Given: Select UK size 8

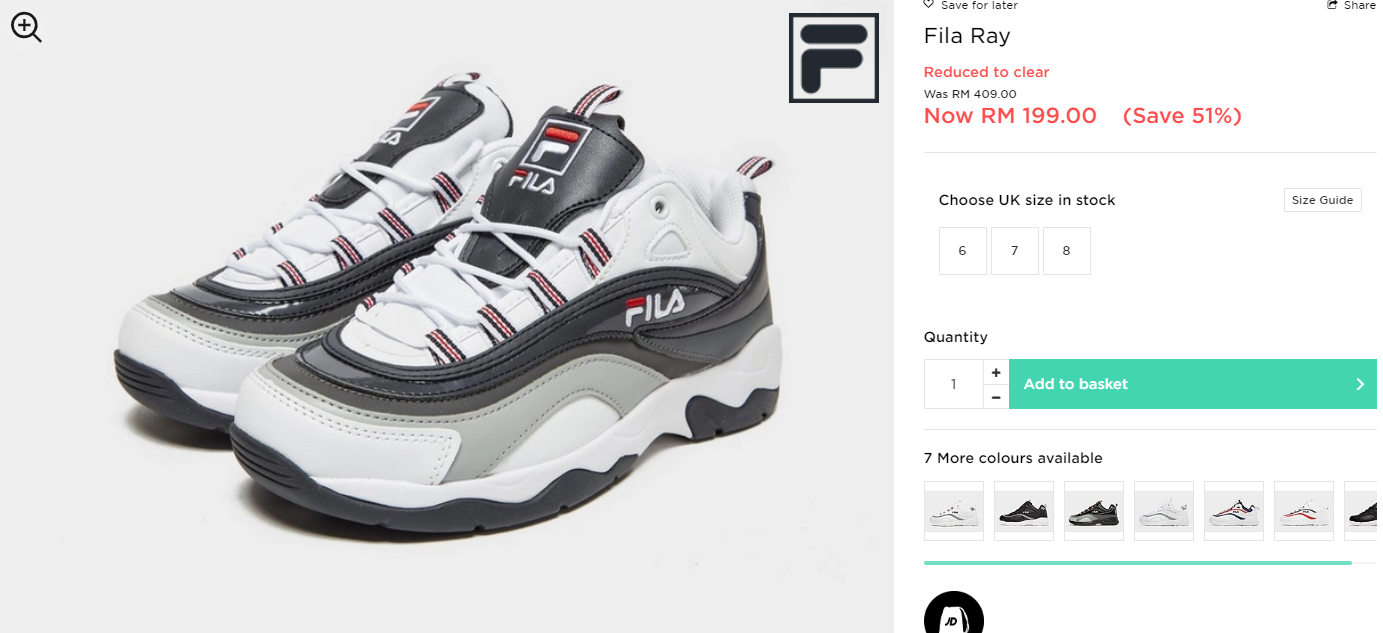Looking at the screenshot, I should point(1066,251).
